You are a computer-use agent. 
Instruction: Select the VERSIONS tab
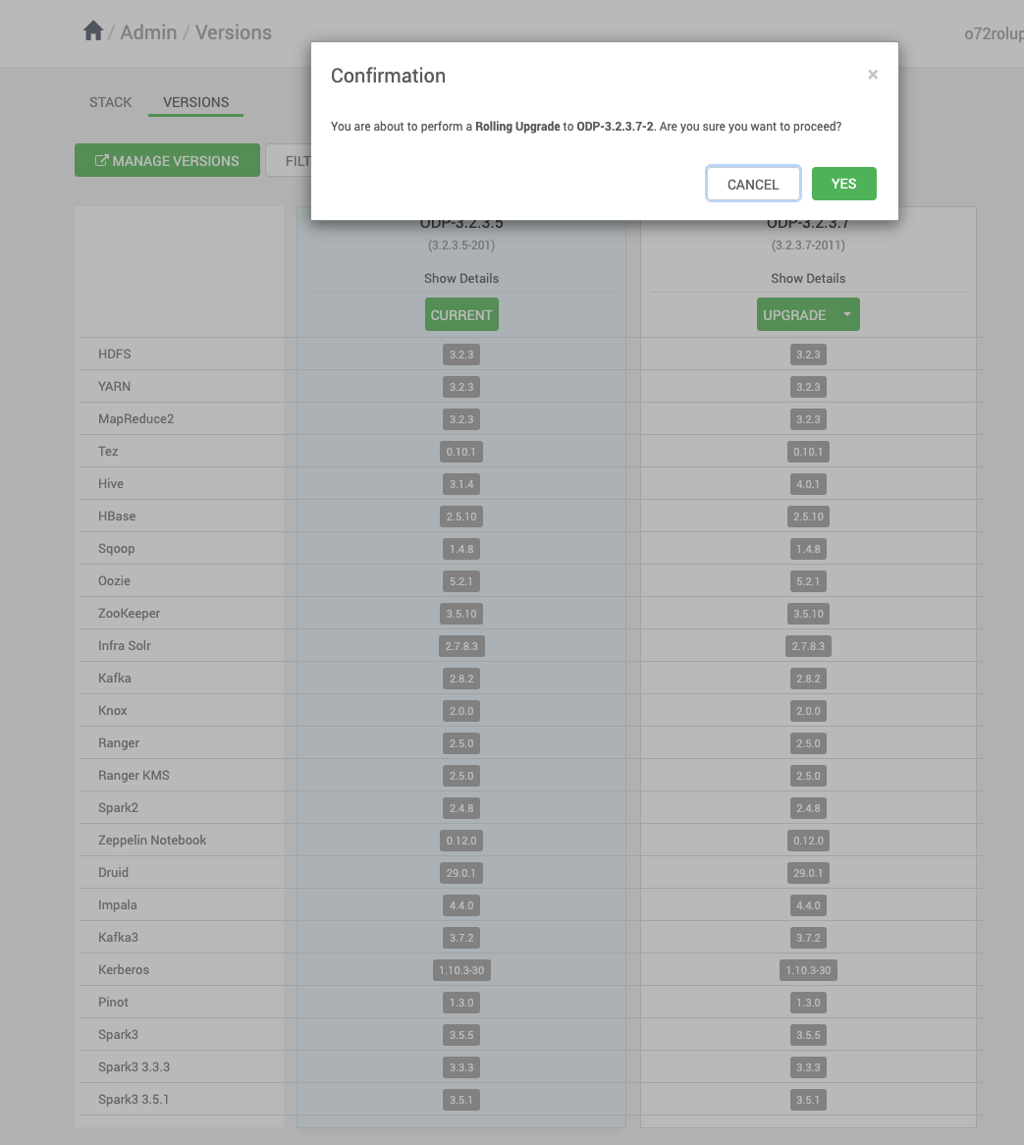click(196, 102)
